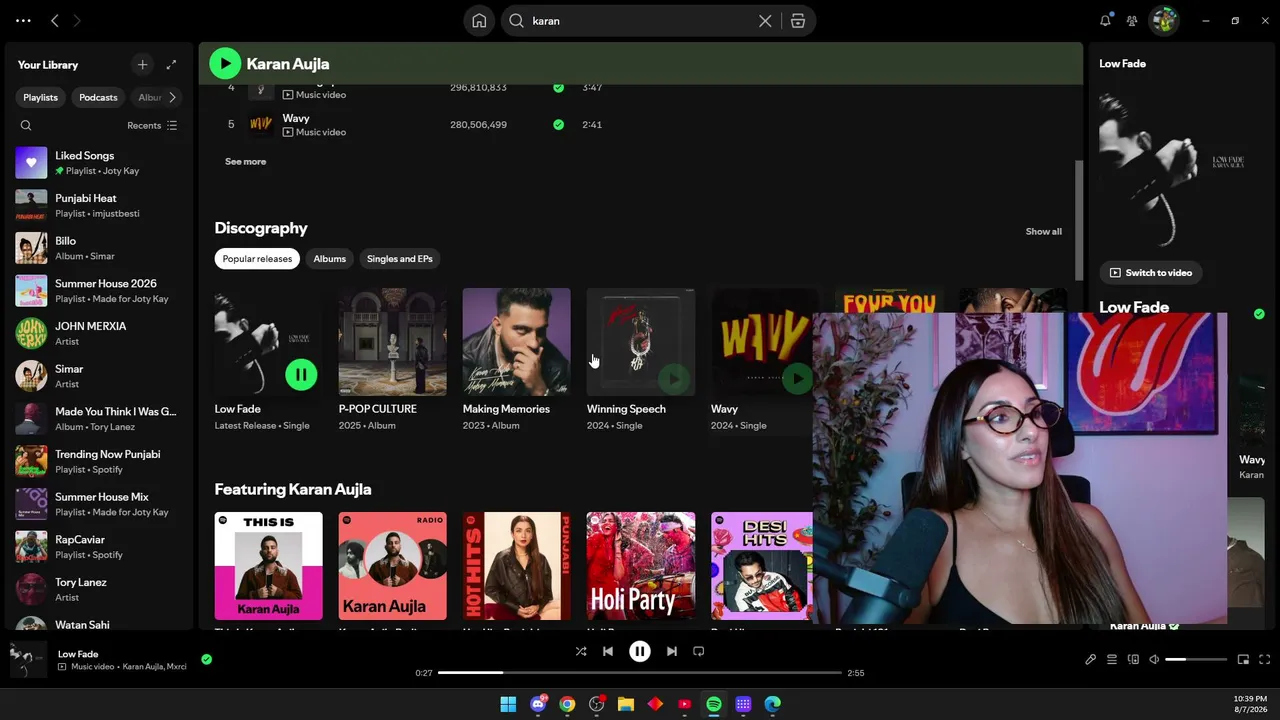The width and height of the screenshot is (1280, 720).
Task: Select the Singles and EPs filter
Action: pos(400,259)
